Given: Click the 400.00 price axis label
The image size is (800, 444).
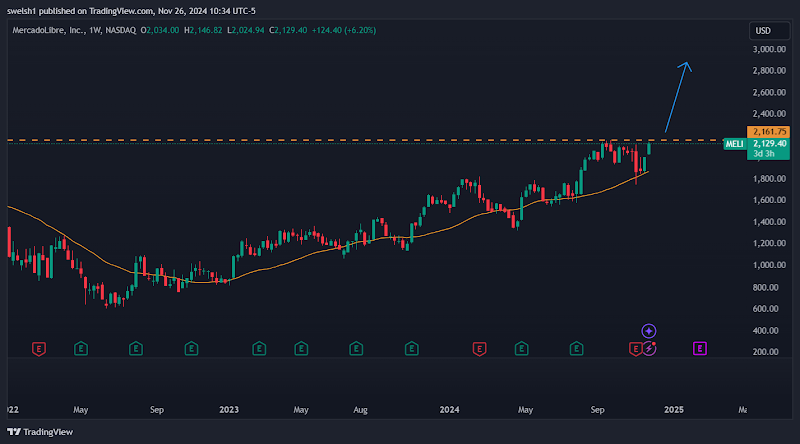Looking at the screenshot, I should (766, 331).
